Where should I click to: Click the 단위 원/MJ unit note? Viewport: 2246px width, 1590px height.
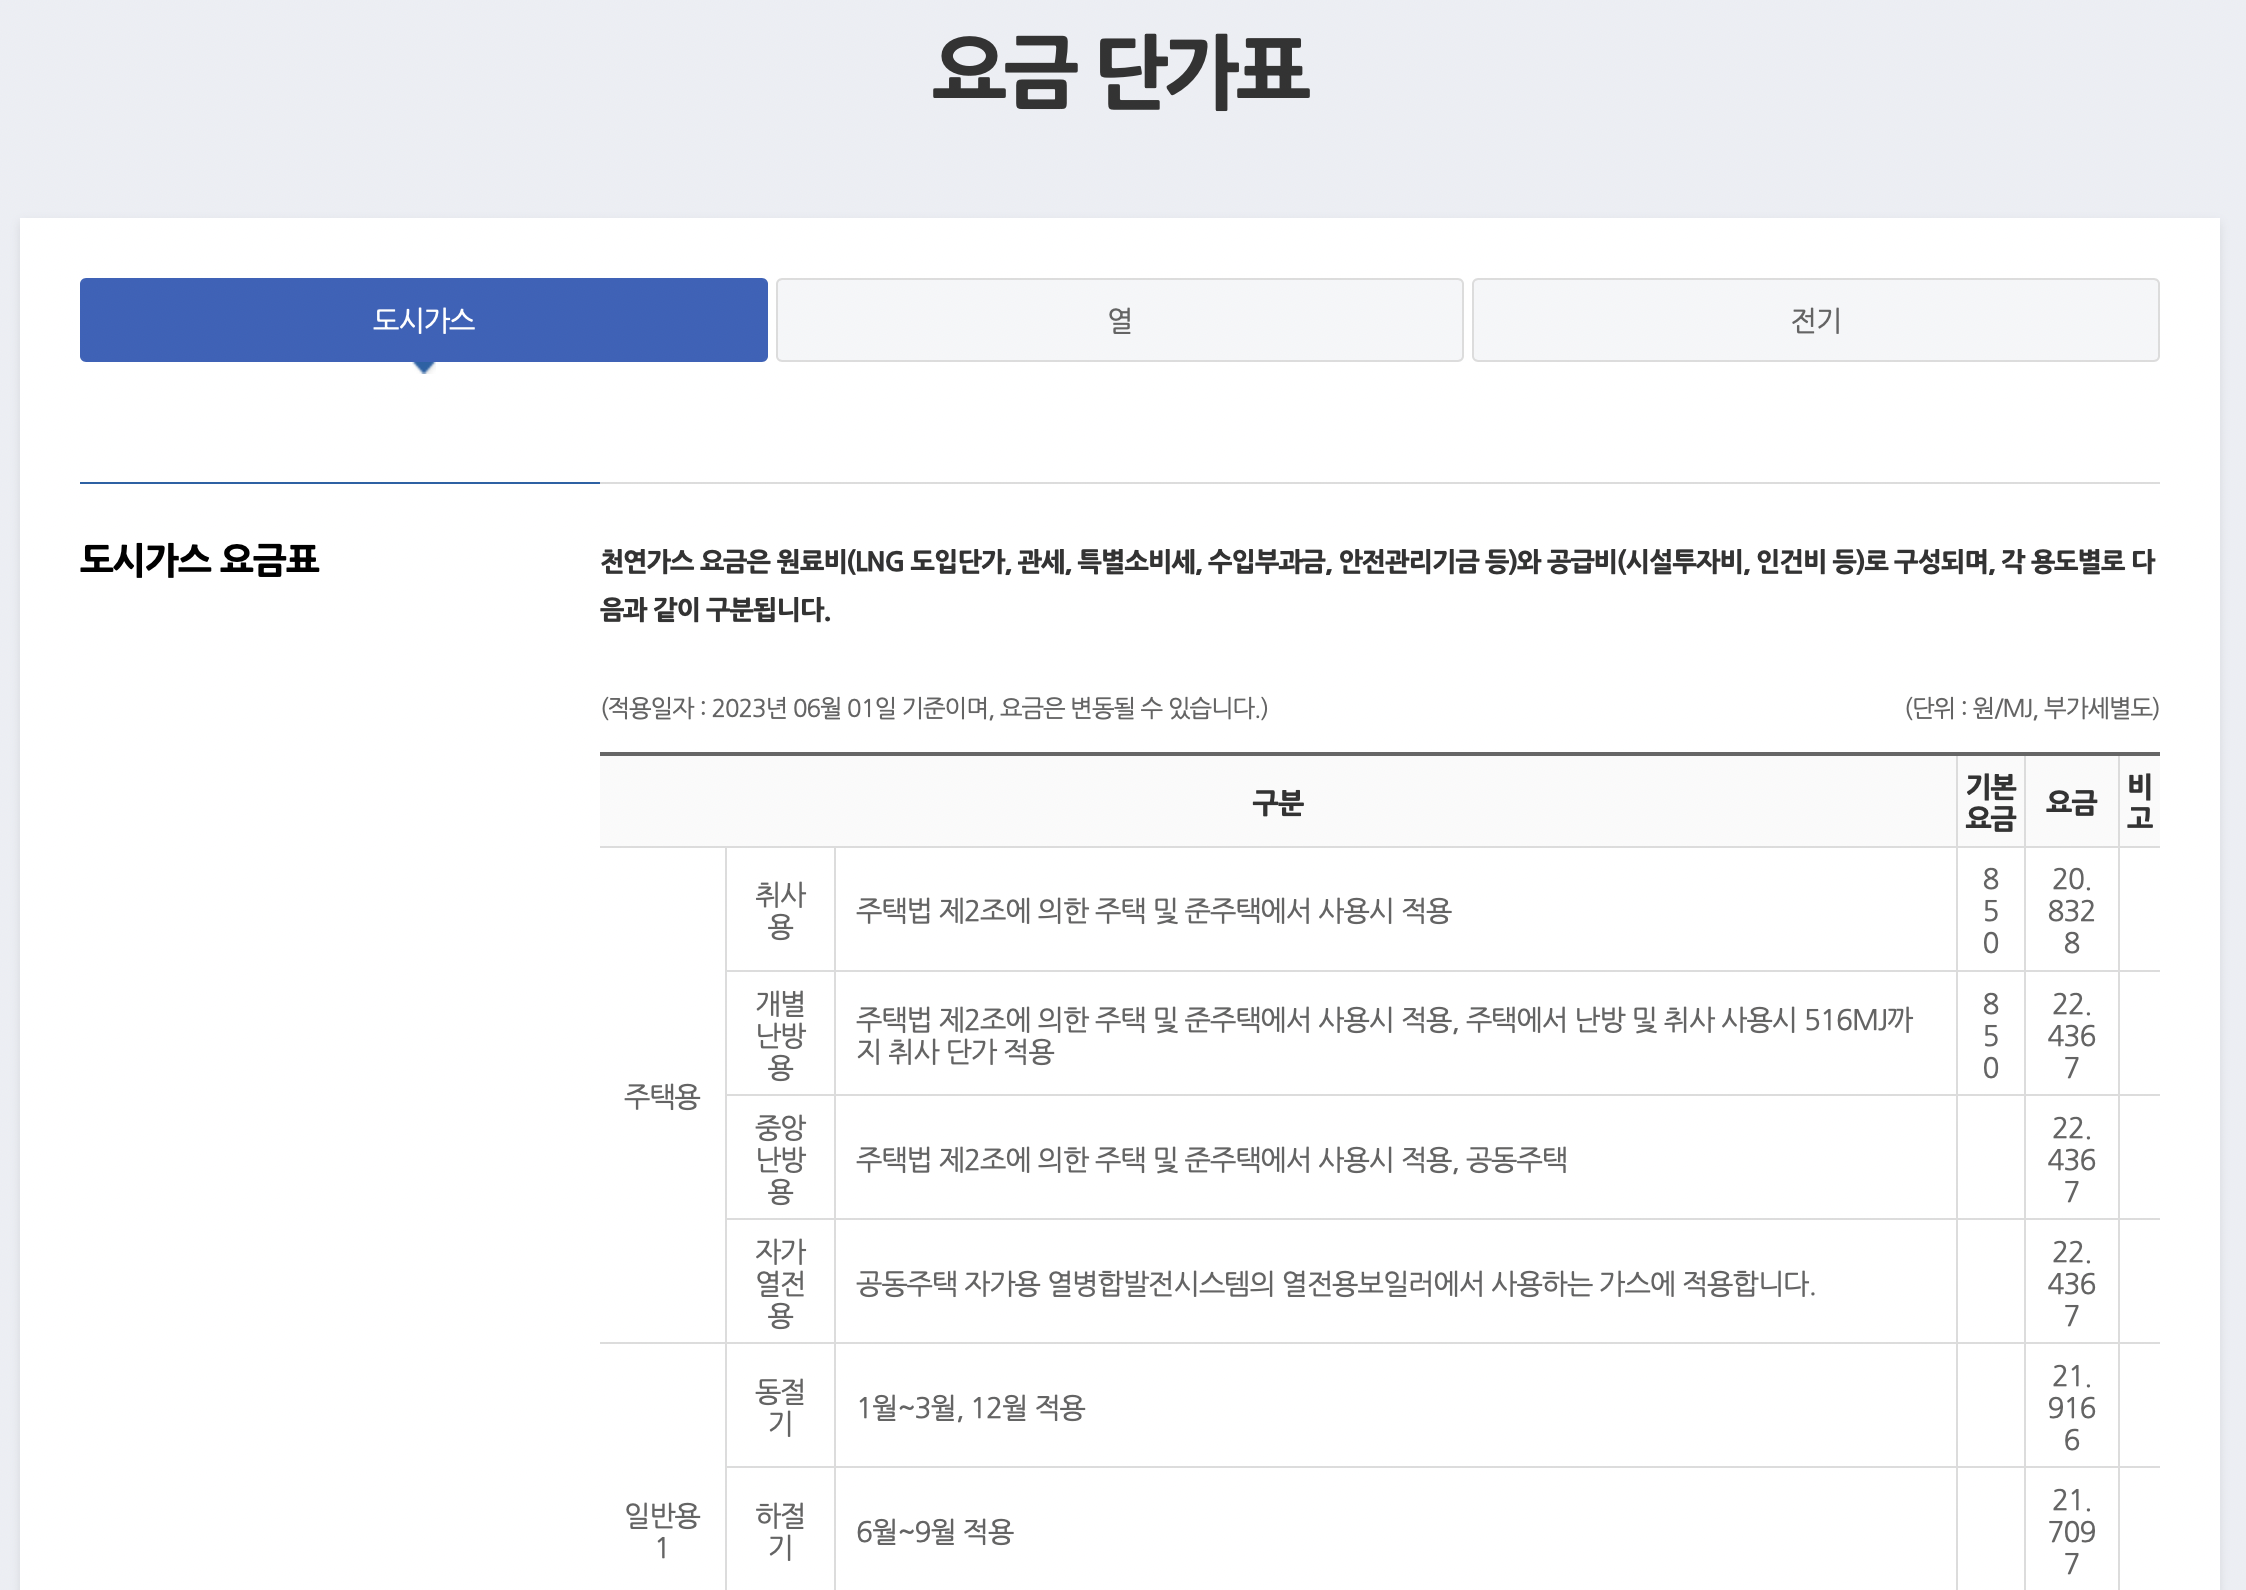click(x=2031, y=708)
